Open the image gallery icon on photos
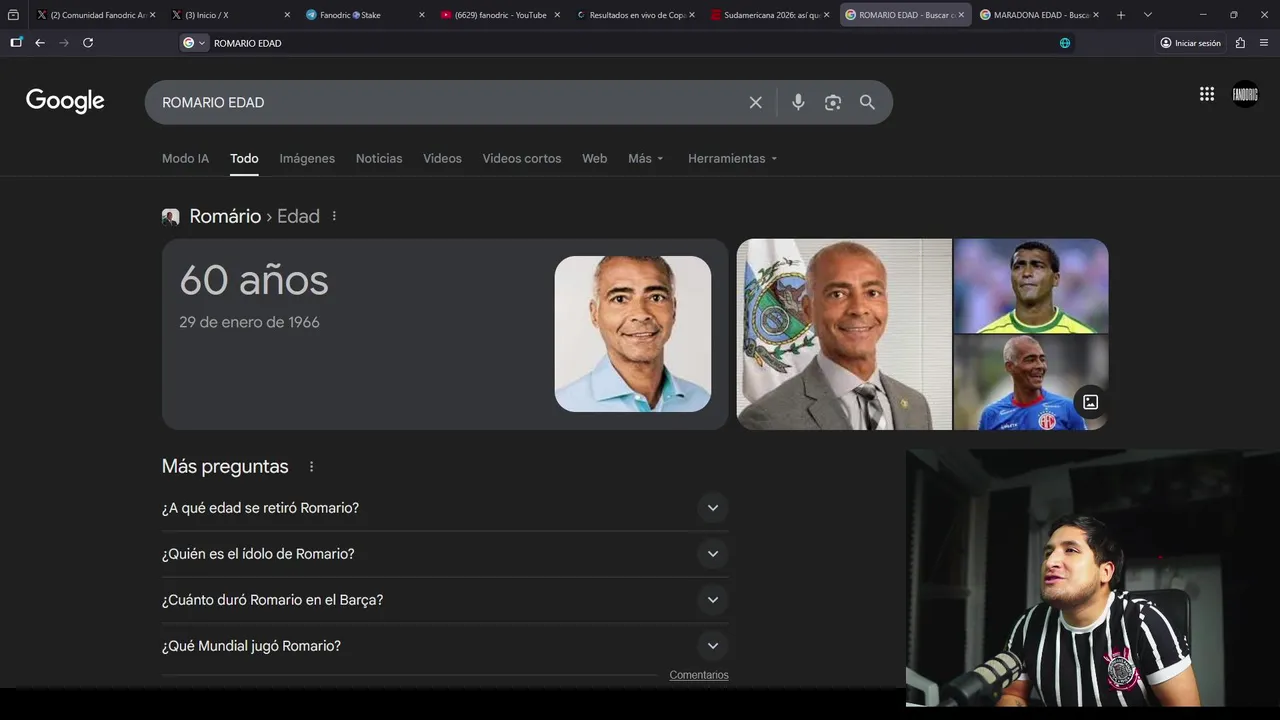The image size is (1280, 720). tap(1090, 402)
